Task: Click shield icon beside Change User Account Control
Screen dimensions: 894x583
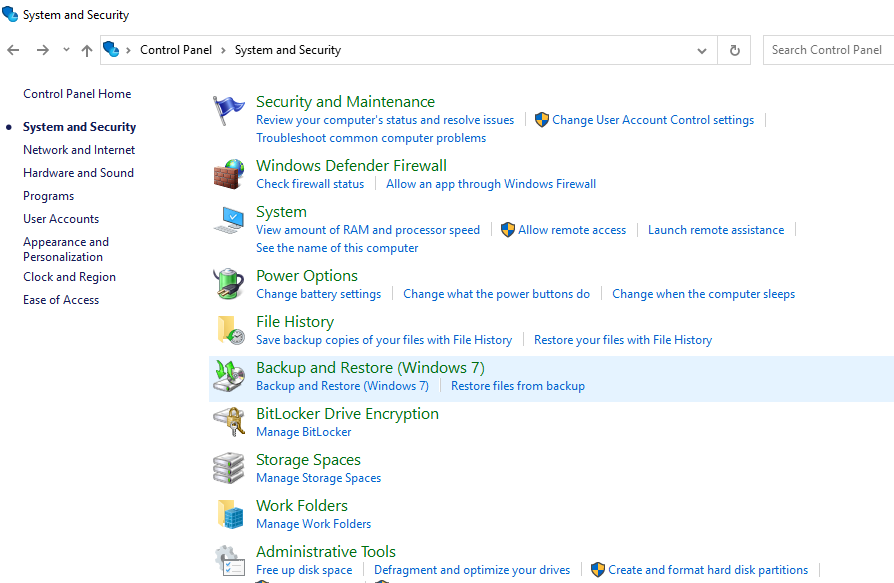Action: tap(542, 120)
